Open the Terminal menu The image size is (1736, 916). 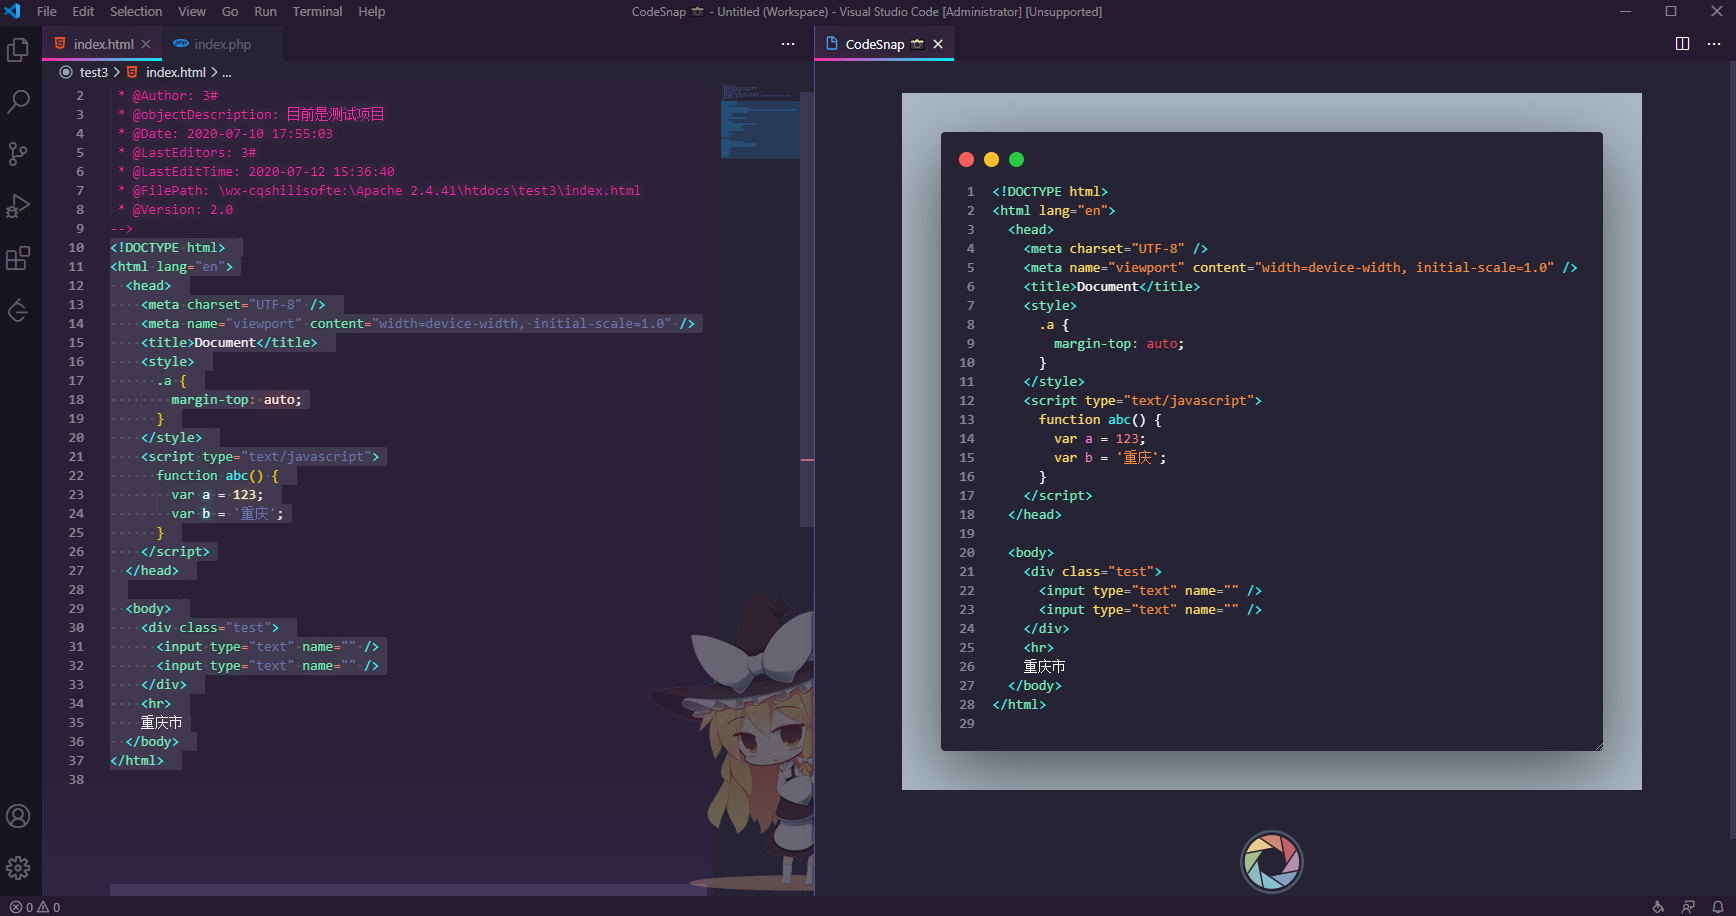click(x=317, y=11)
